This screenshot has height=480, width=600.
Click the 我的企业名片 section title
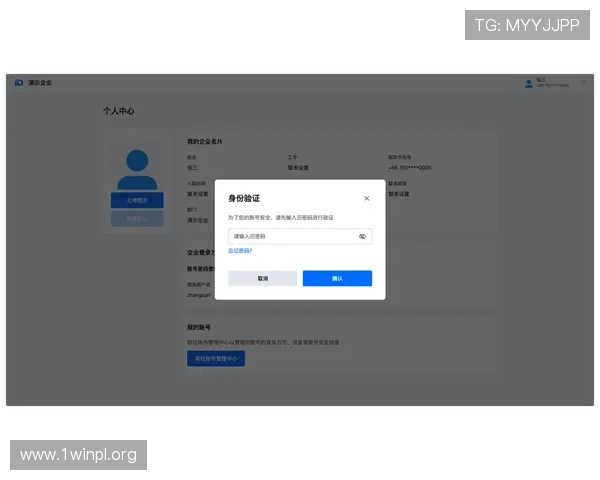(x=205, y=141)
